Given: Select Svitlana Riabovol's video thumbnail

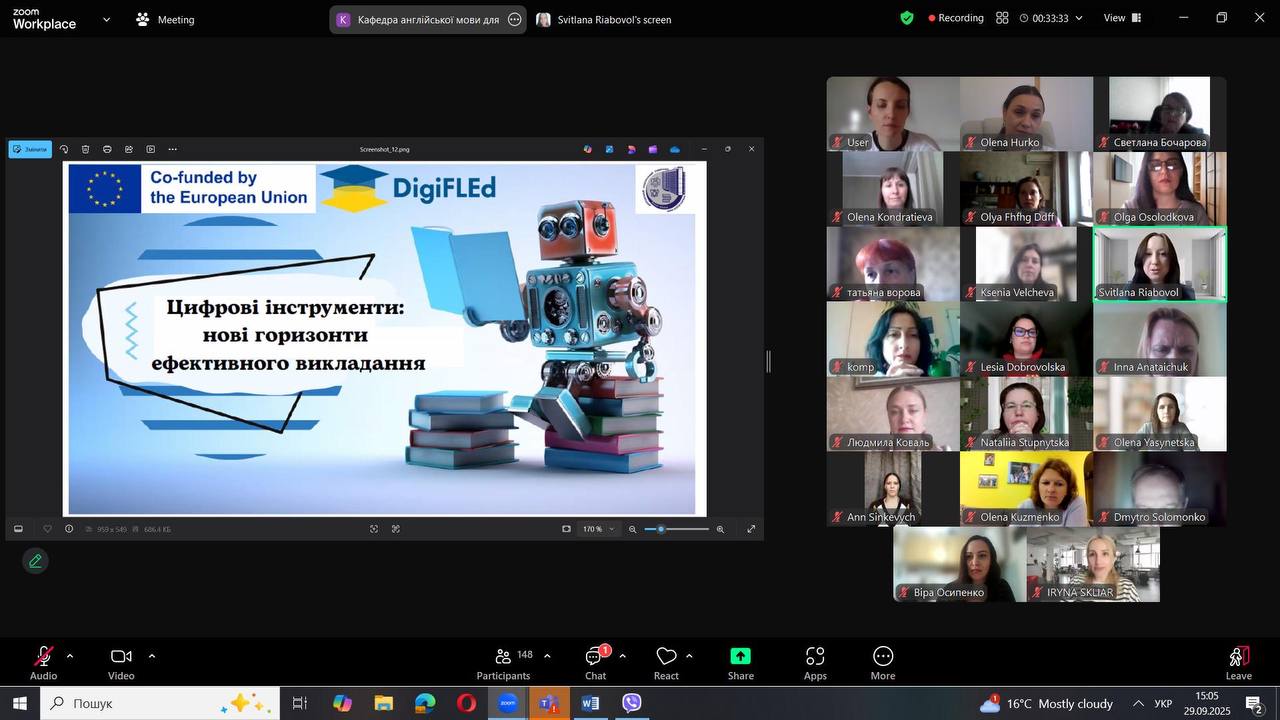Looking at the screenshot, I should 1159,264.
